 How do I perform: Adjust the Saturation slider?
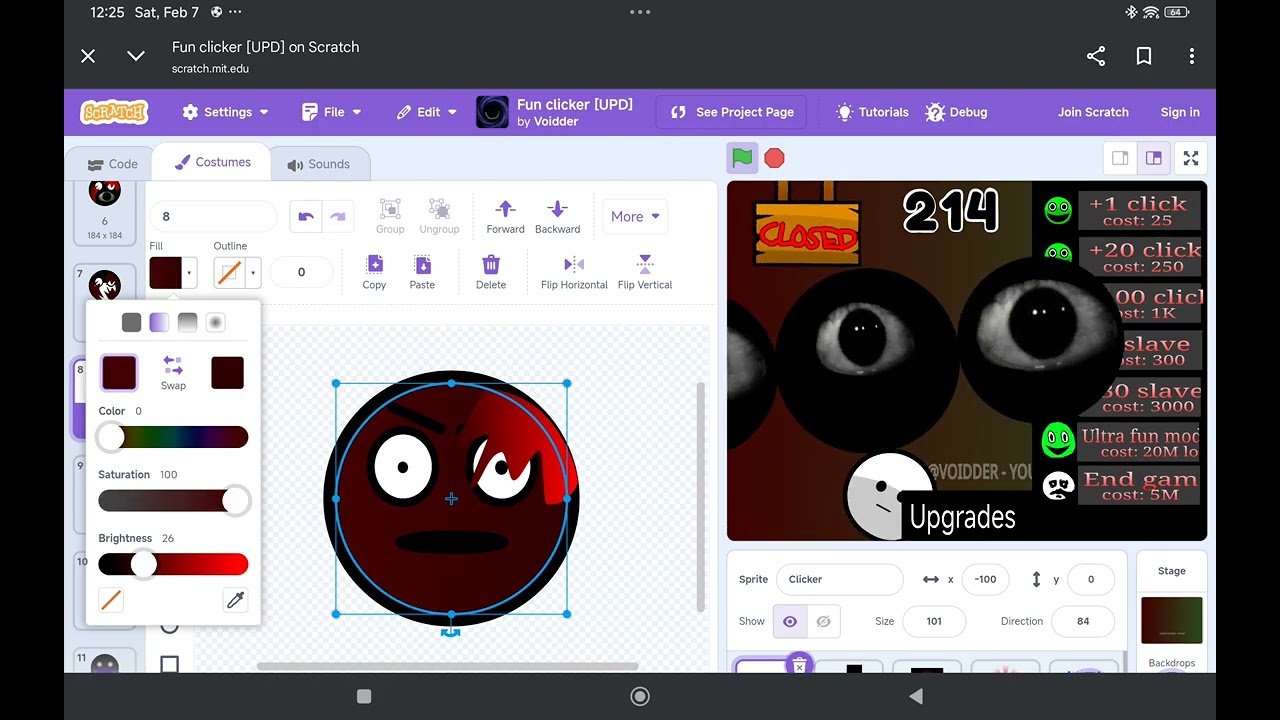173,501
